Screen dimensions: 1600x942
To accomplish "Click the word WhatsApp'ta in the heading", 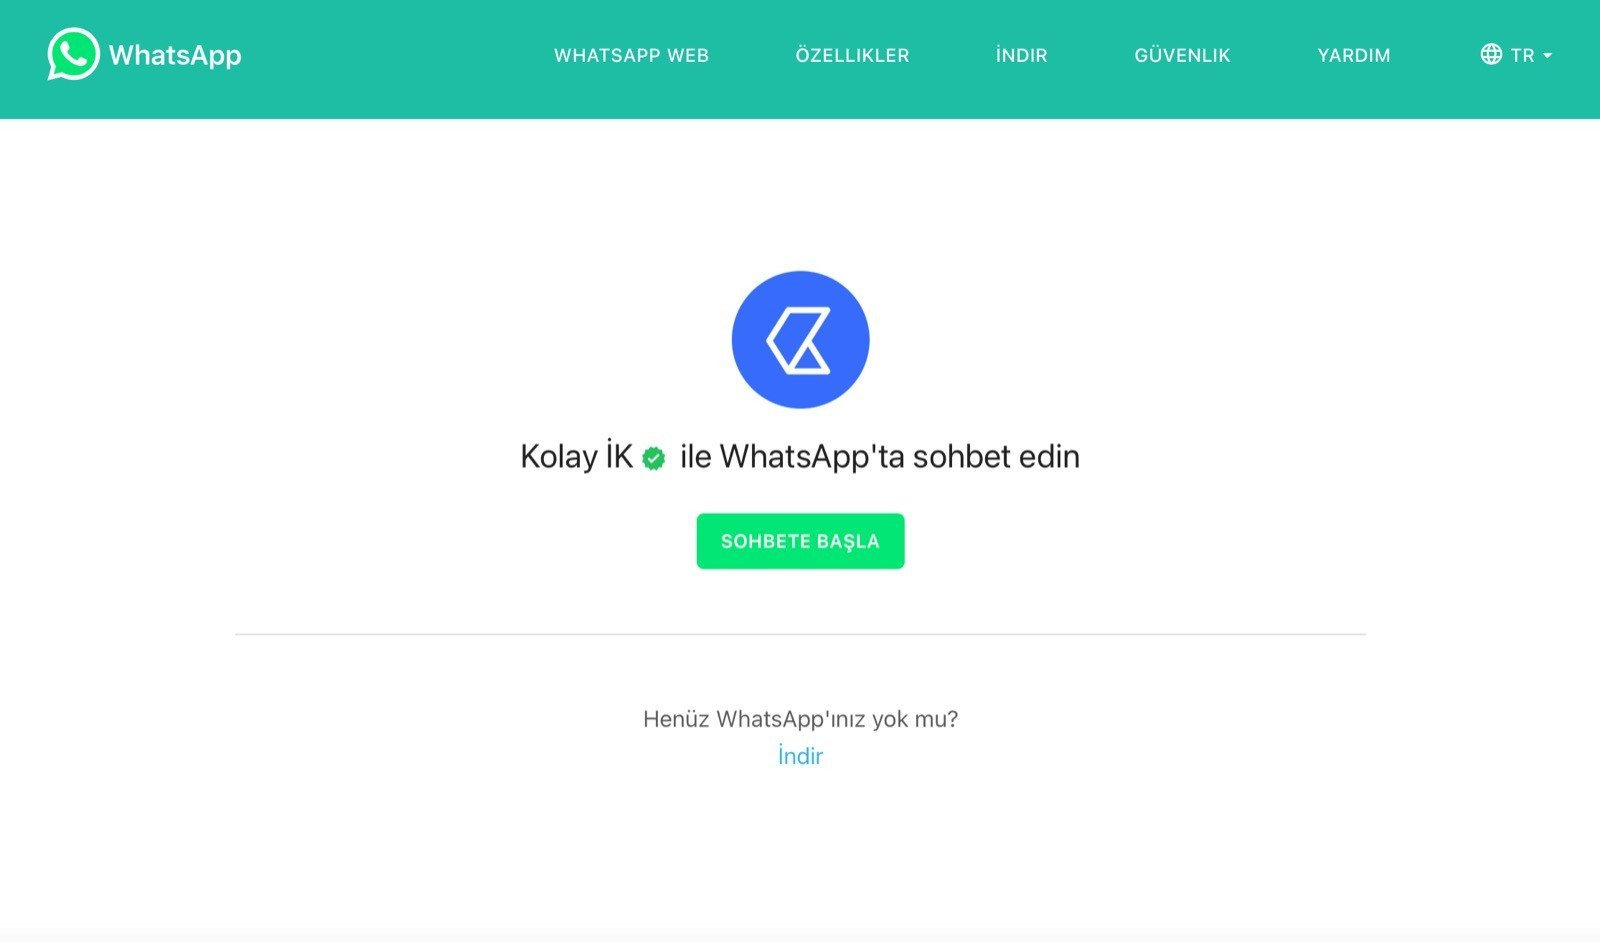I will [x=812, y=457].
